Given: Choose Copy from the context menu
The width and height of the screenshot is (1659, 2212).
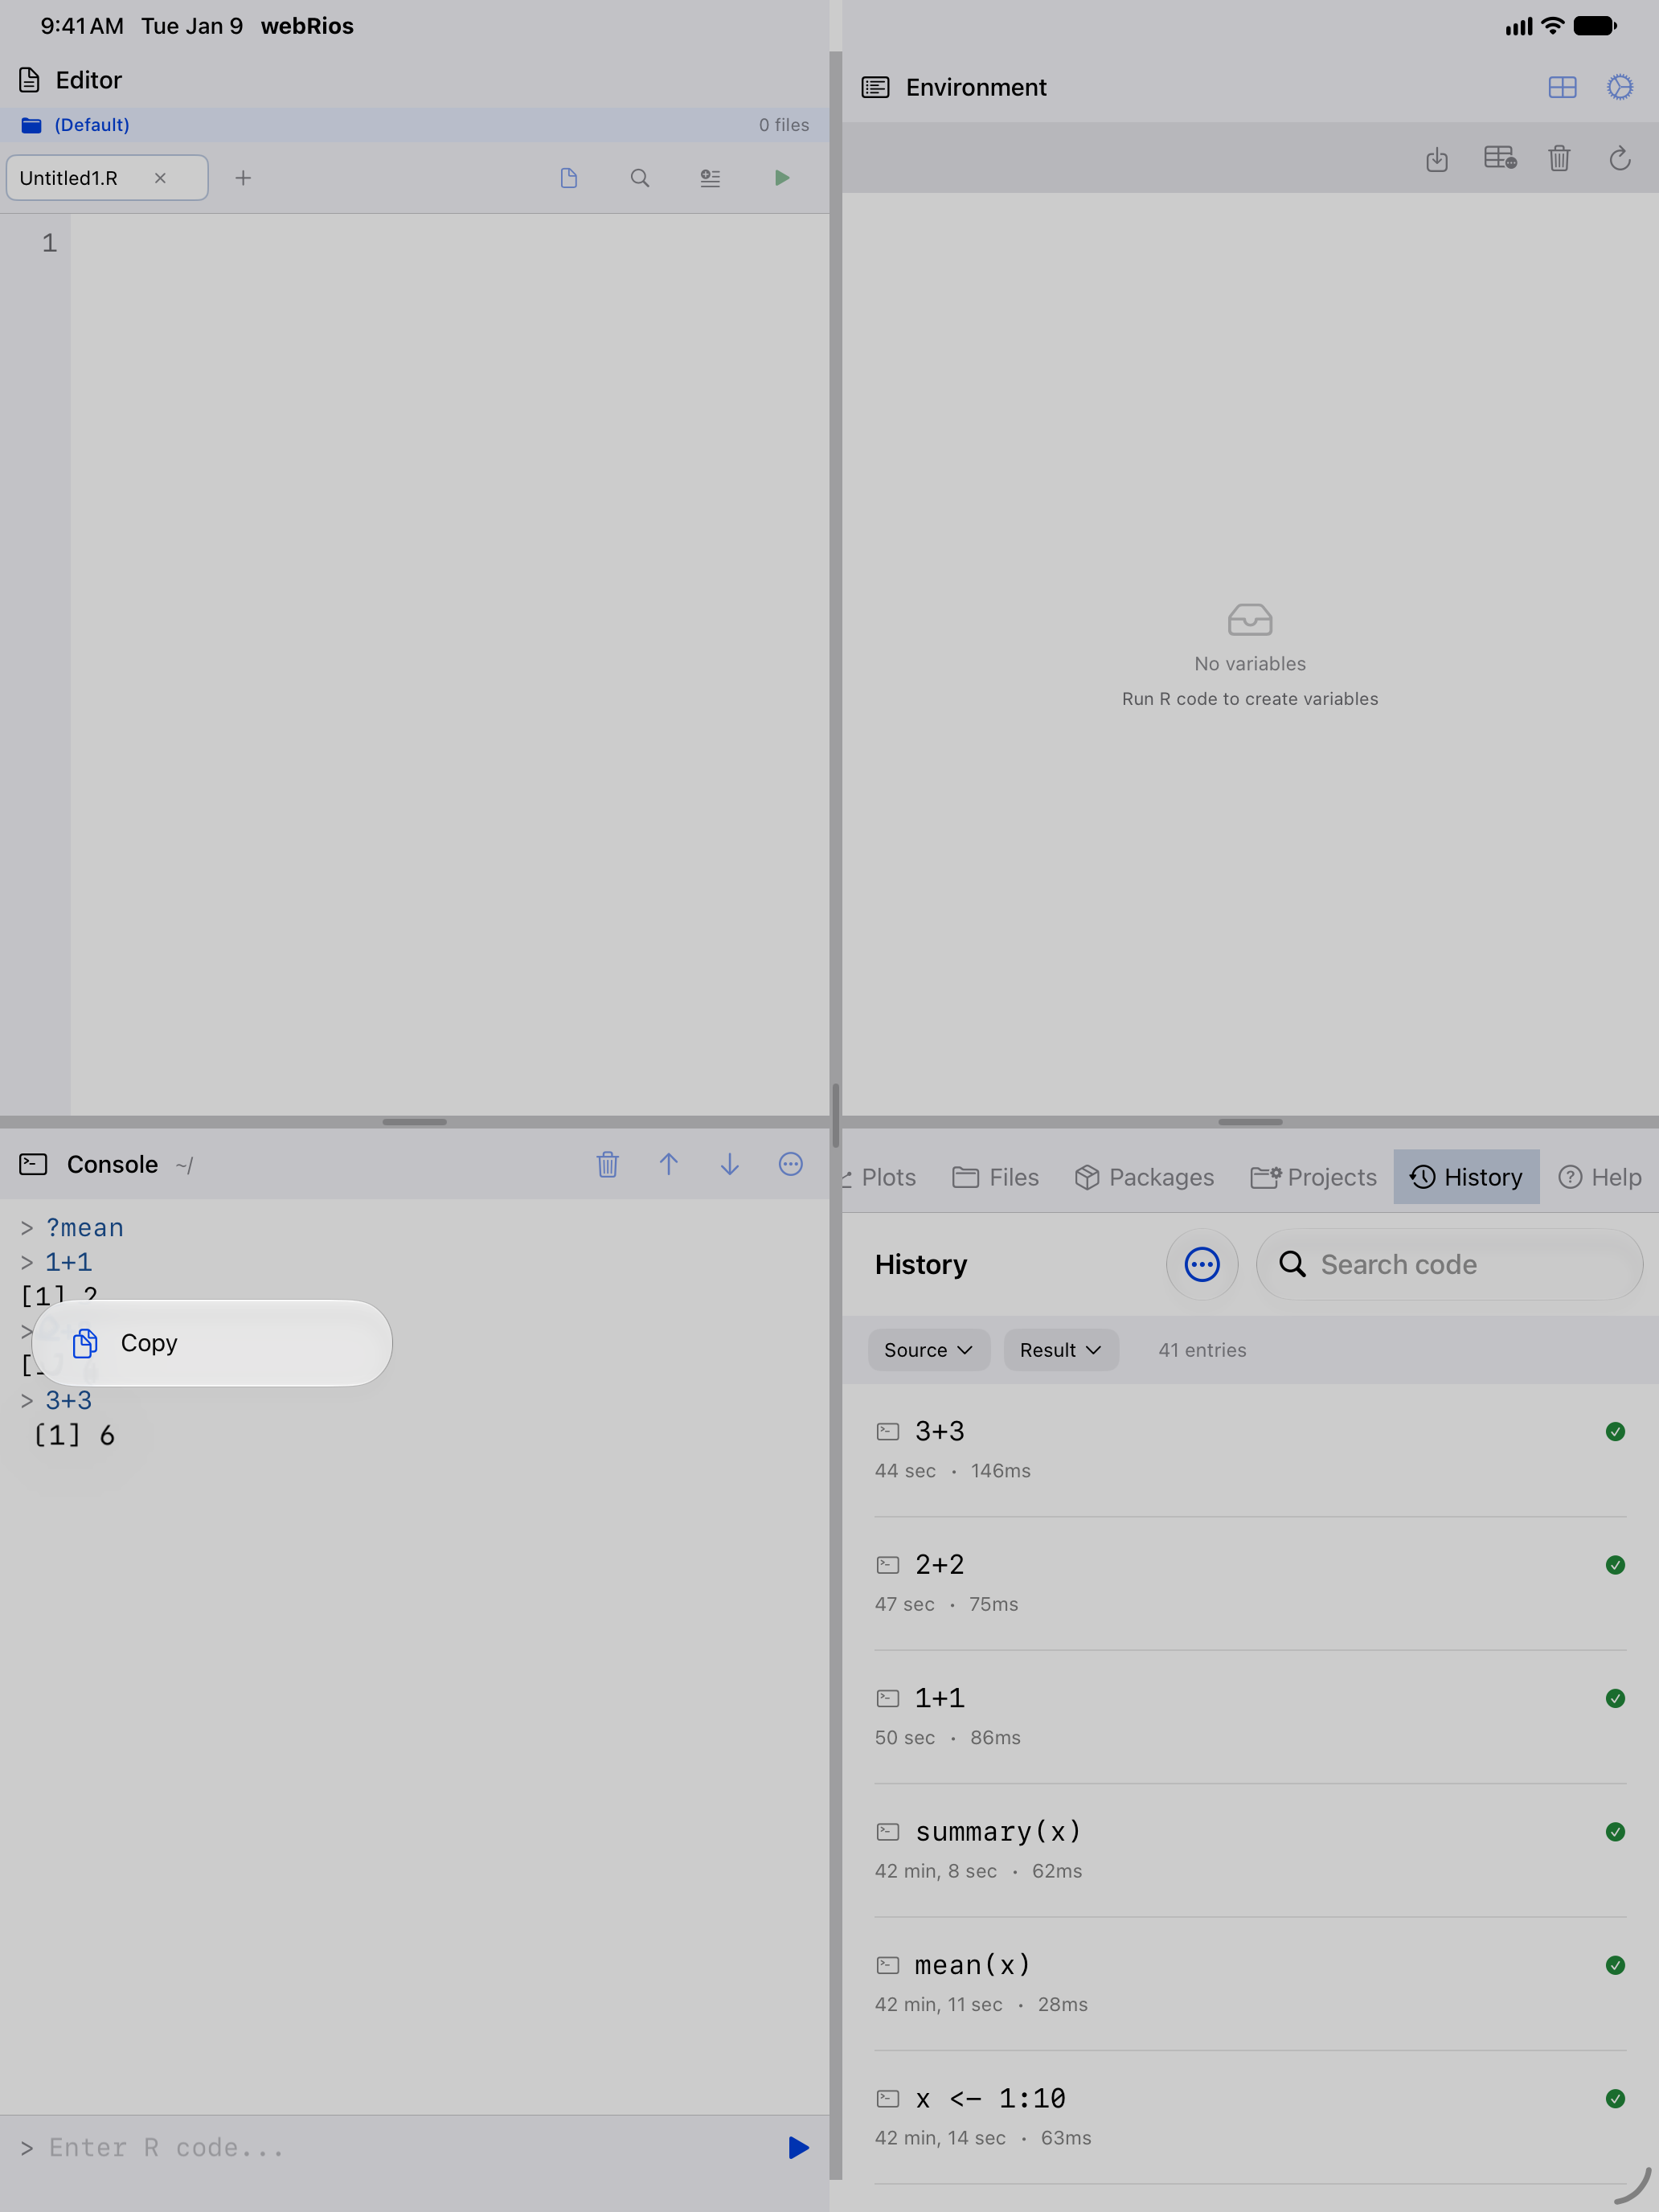Looking at the screenshot, I should [x=212, y=1343].
